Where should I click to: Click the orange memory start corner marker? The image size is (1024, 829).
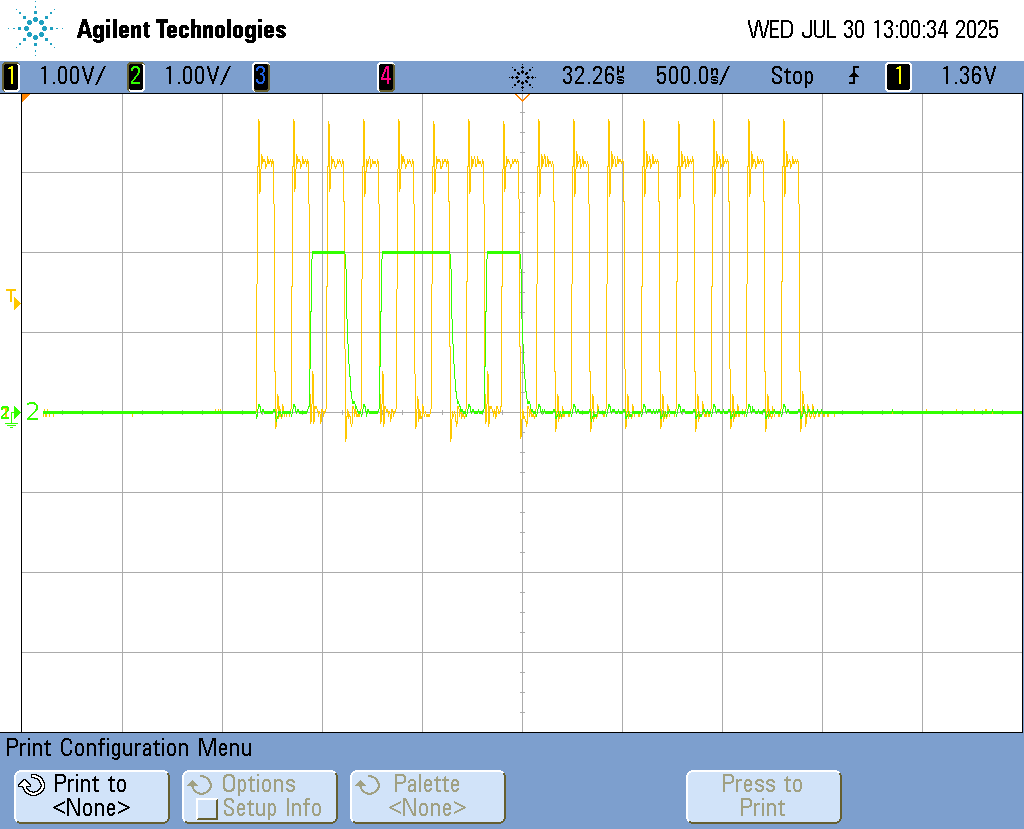(26, 97)
